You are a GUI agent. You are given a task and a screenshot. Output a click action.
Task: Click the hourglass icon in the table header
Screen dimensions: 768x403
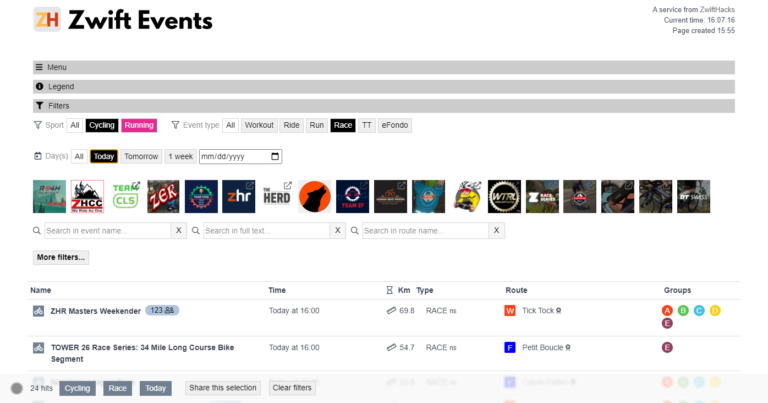[x=389, y=290]
